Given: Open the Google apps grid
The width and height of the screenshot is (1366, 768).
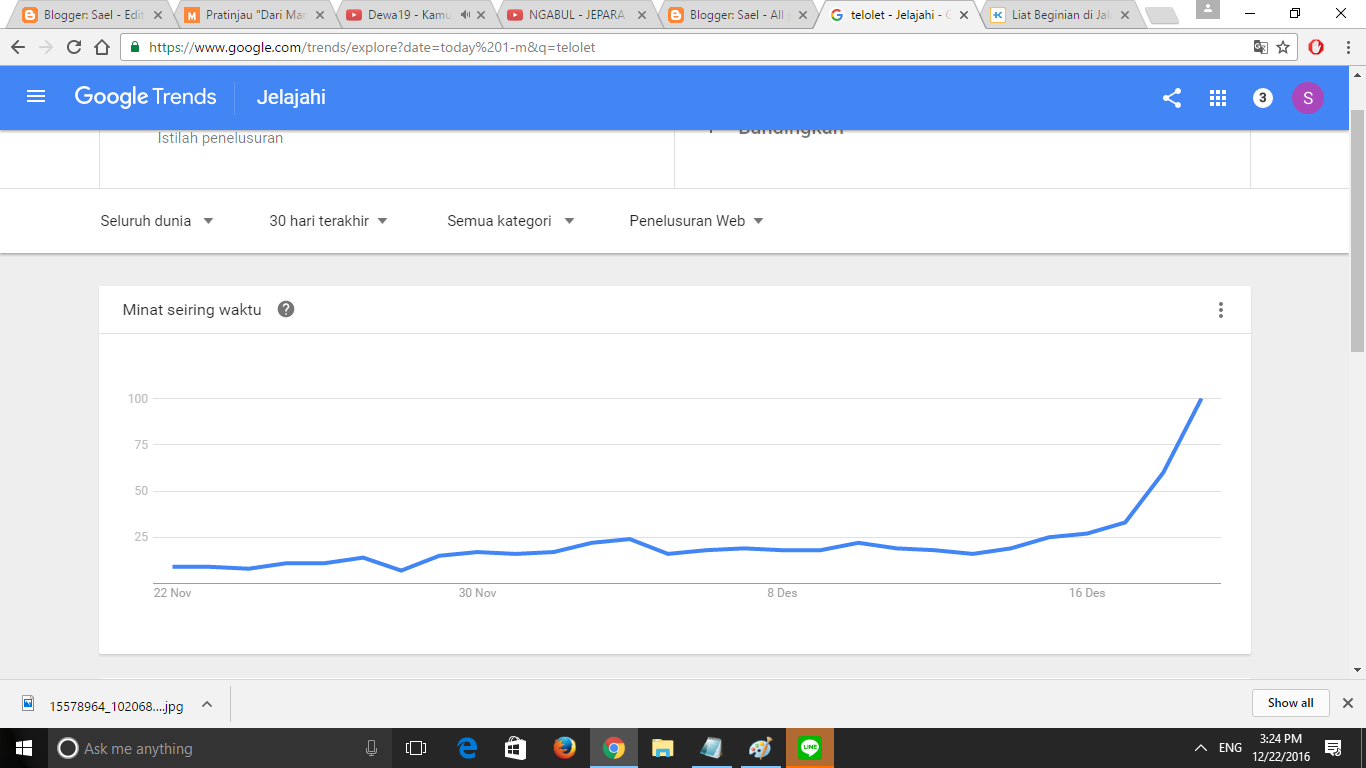Looking at the screenshot, I should click(1218, 98).
